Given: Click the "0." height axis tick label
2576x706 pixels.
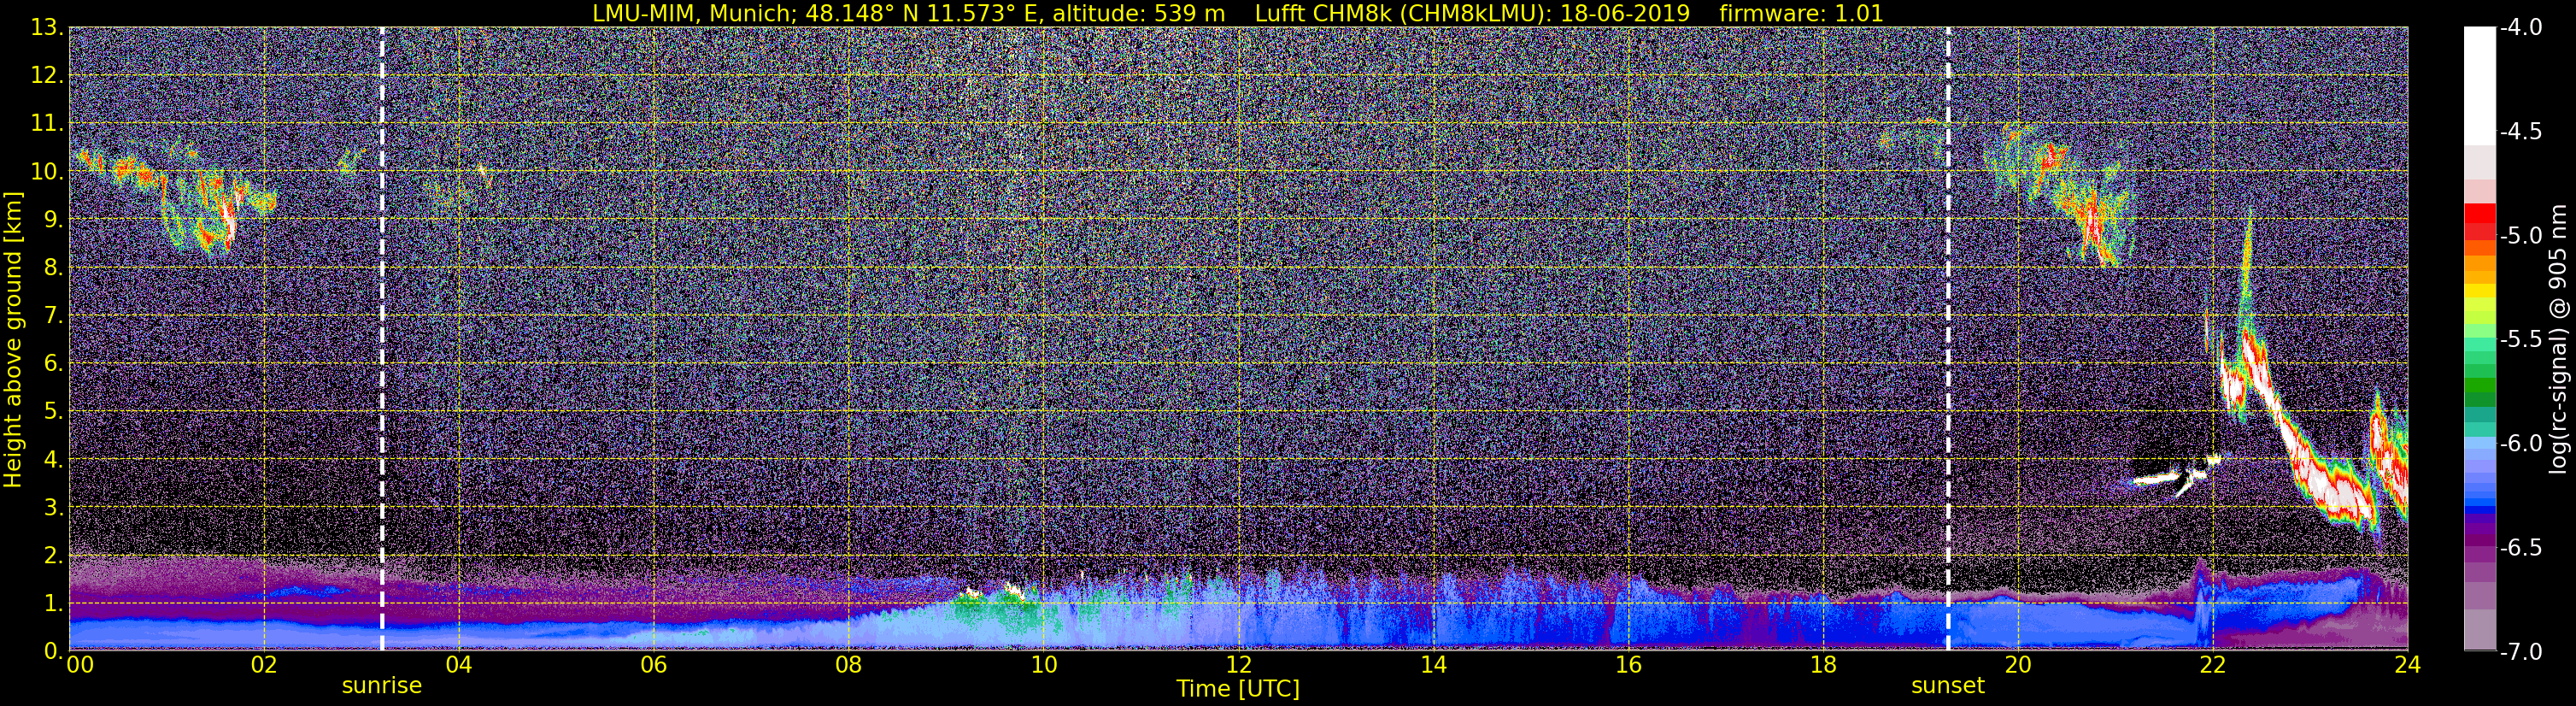Looking at the screenshot, I should click(54, 651).
